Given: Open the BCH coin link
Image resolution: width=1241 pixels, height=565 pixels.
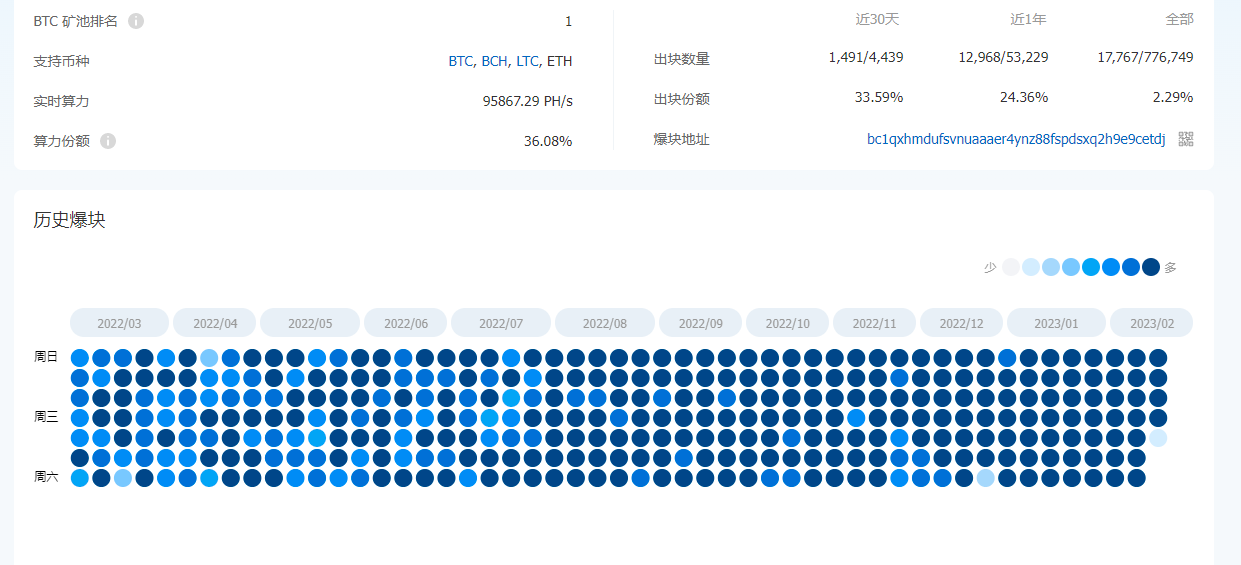Looking at the screenshot, I should point(494,61).
